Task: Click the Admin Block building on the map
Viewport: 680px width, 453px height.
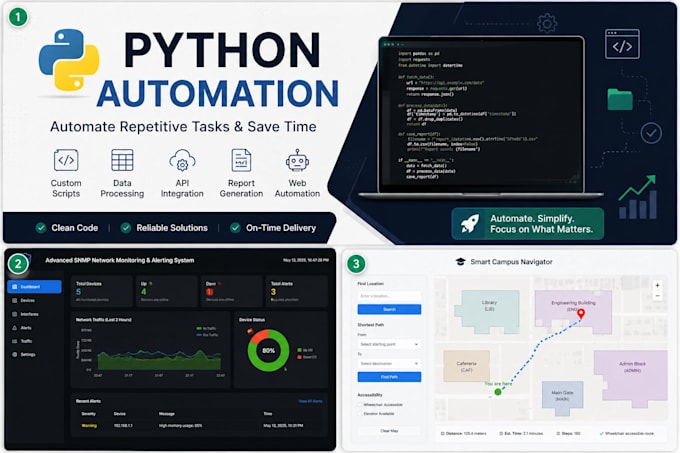Action: point(631,378)
